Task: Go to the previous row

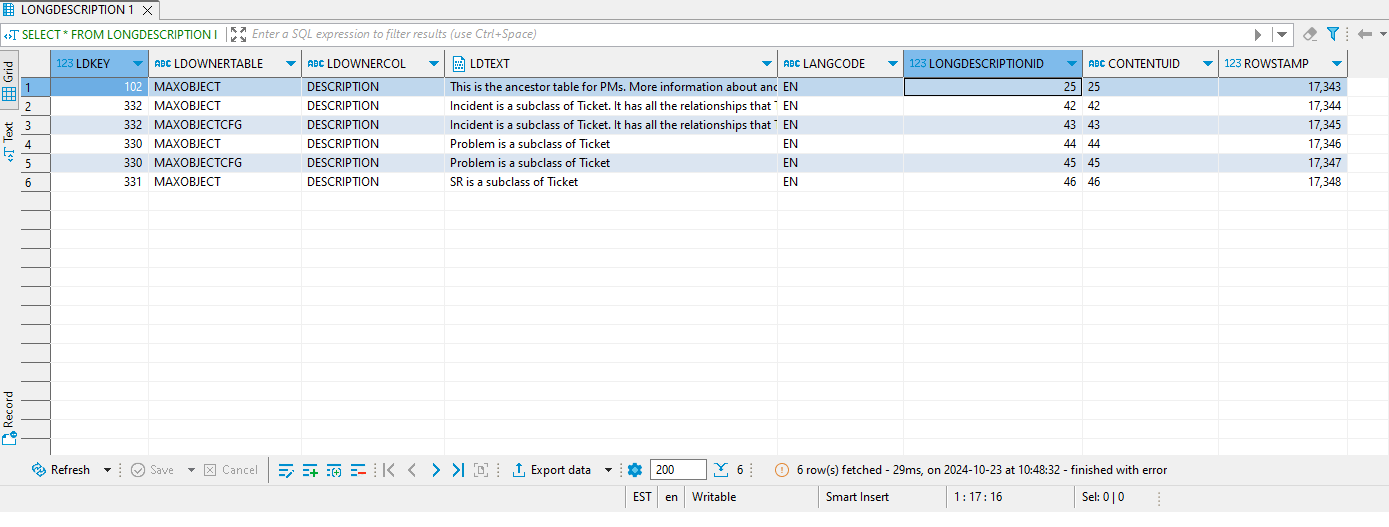Action: 412,470
